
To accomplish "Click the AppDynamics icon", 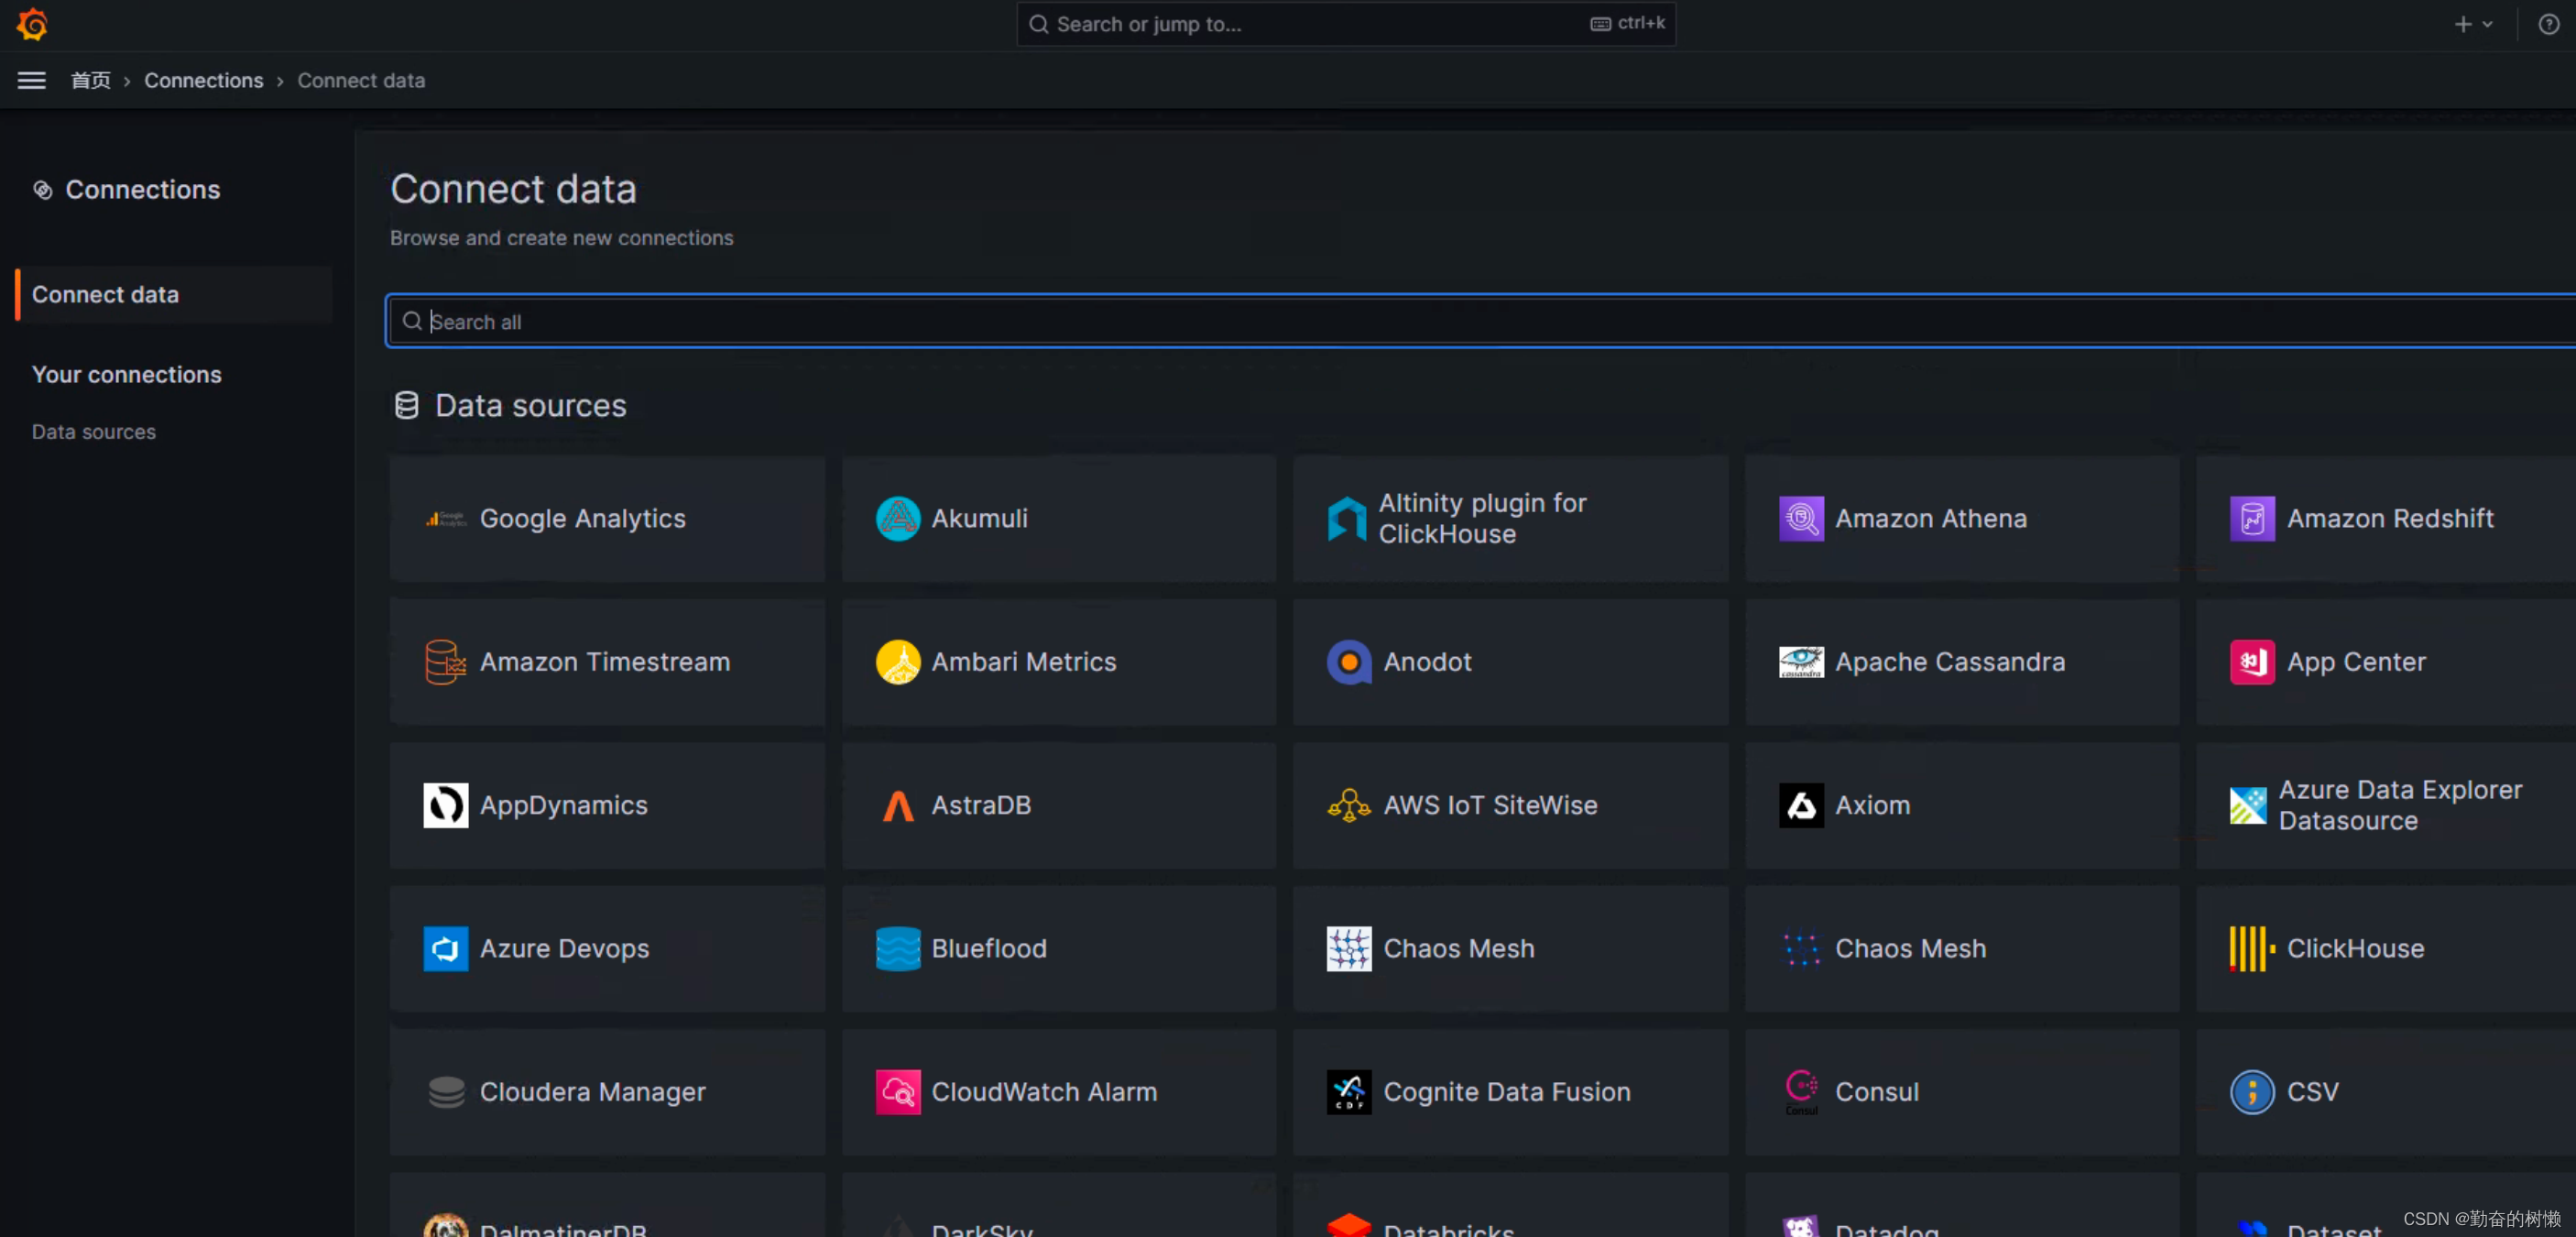I will click(x=446, y=805).
